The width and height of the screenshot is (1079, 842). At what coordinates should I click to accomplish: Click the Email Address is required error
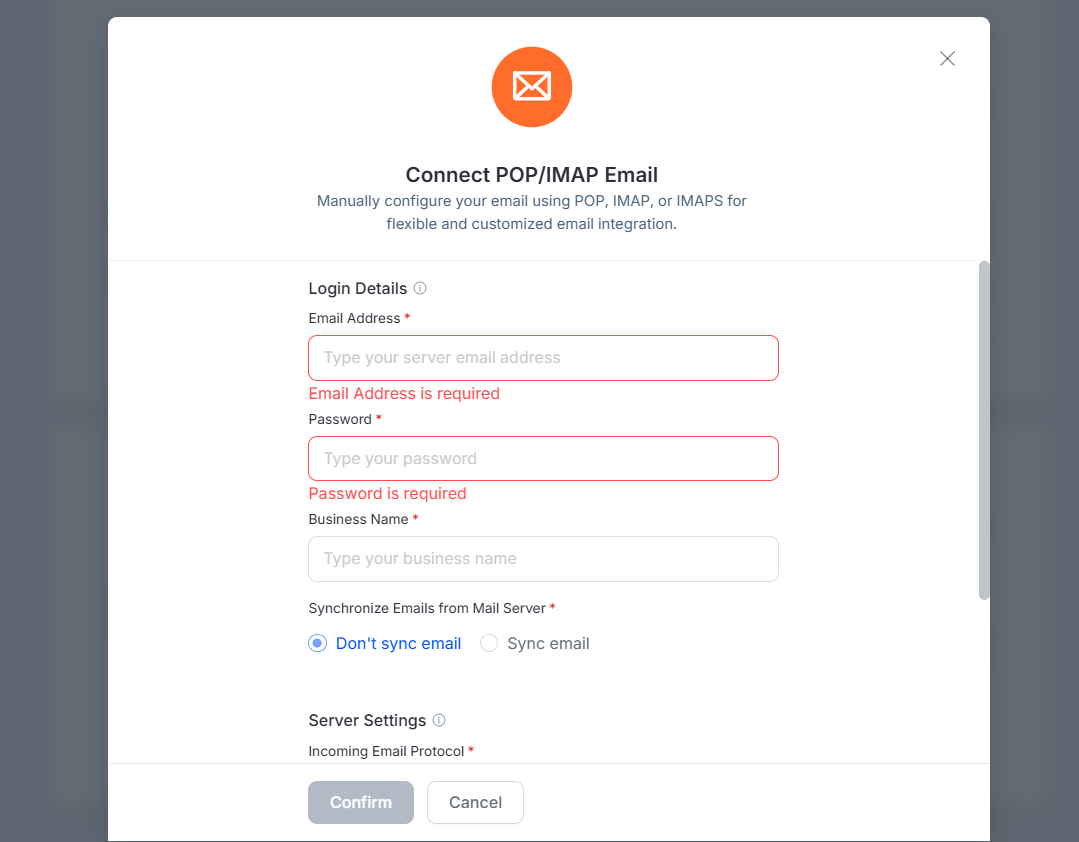coord(404,393)
